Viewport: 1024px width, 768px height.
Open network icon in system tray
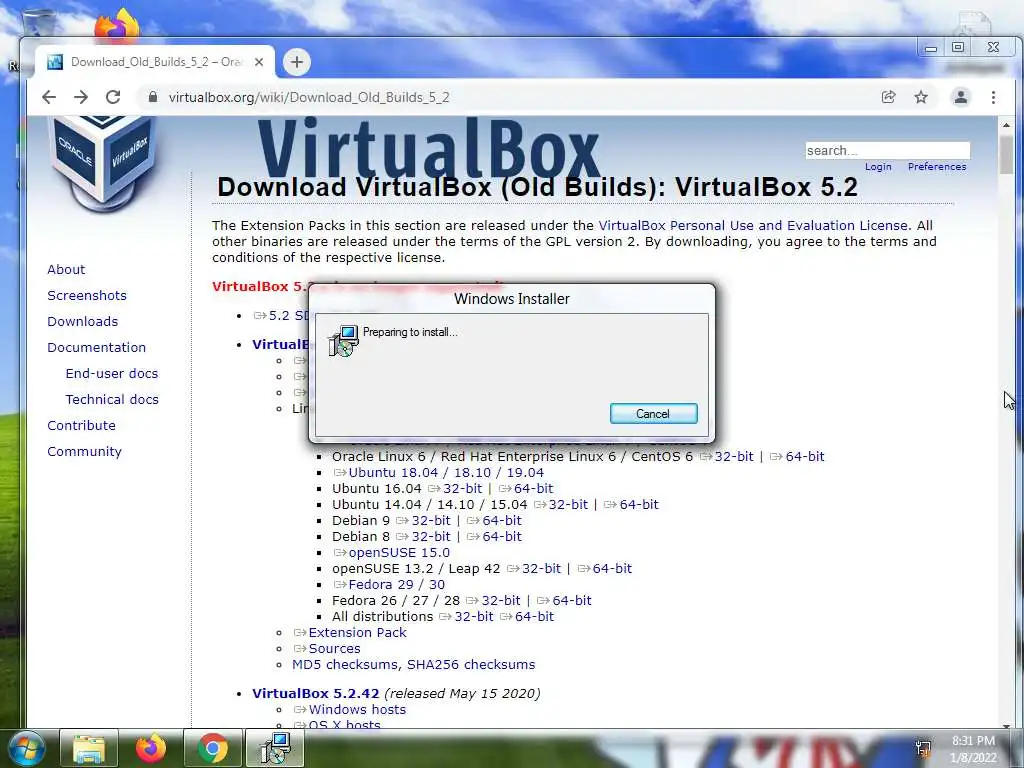pos(923,749)
